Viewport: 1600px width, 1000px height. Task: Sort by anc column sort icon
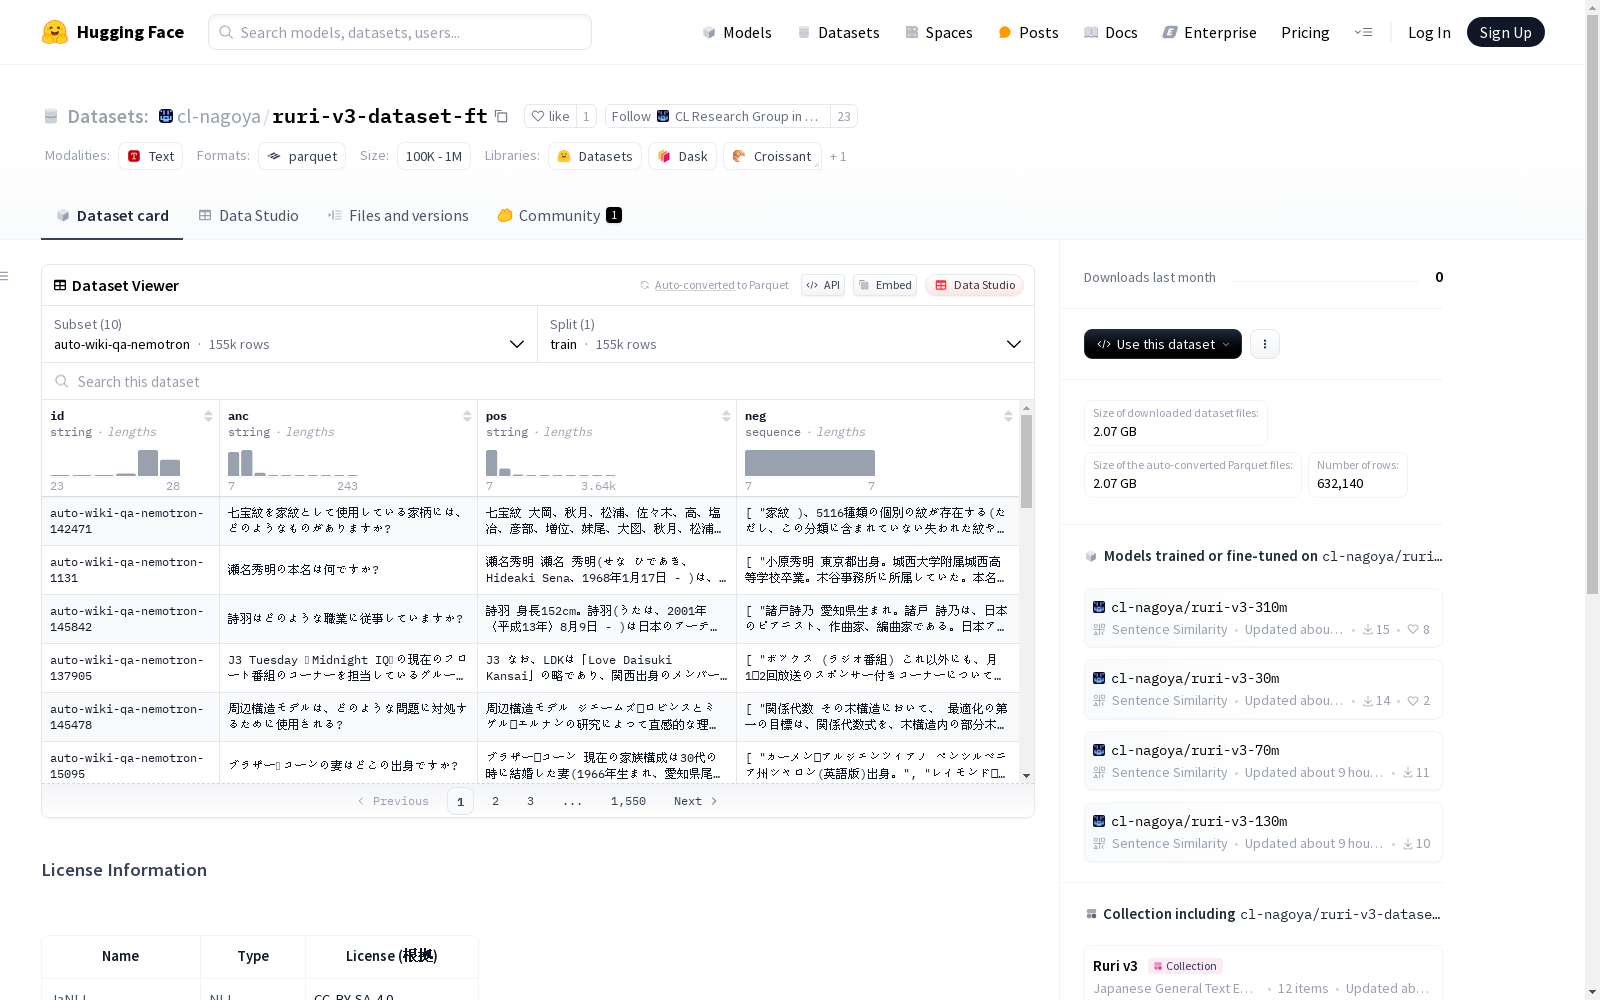pyautogui.click(x=467, y=416)
